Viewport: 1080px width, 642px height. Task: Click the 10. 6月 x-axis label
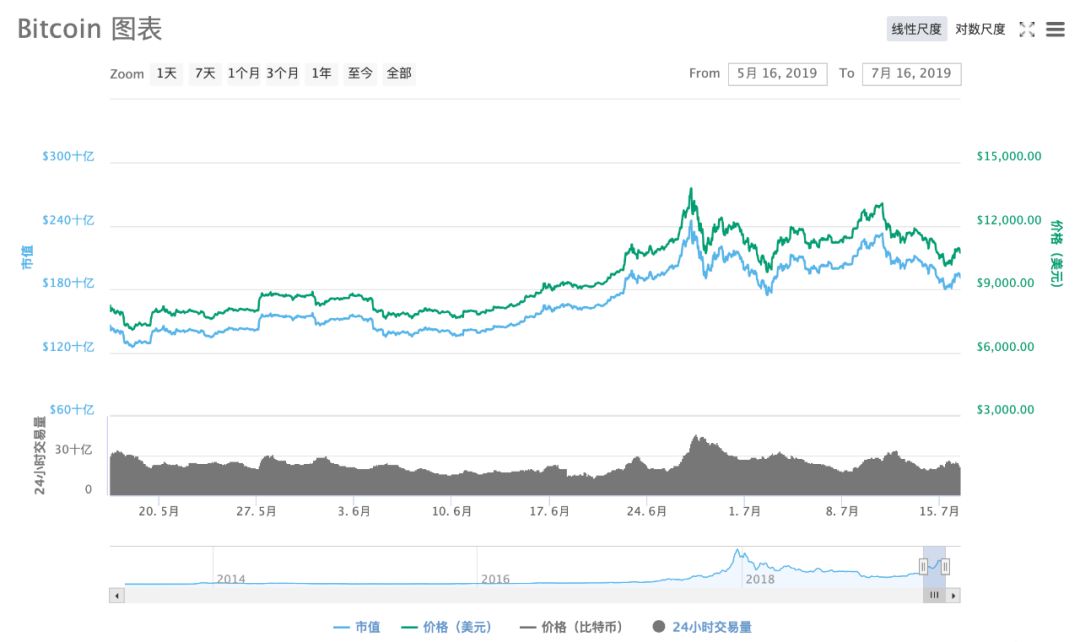451,511
